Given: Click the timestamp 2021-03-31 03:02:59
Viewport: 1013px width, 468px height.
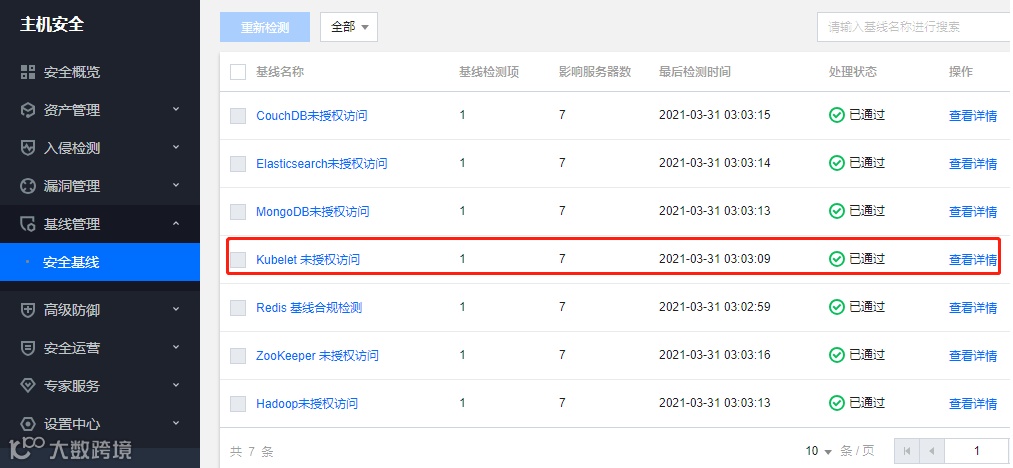Looking at the screenshot, I should [715, 307].
